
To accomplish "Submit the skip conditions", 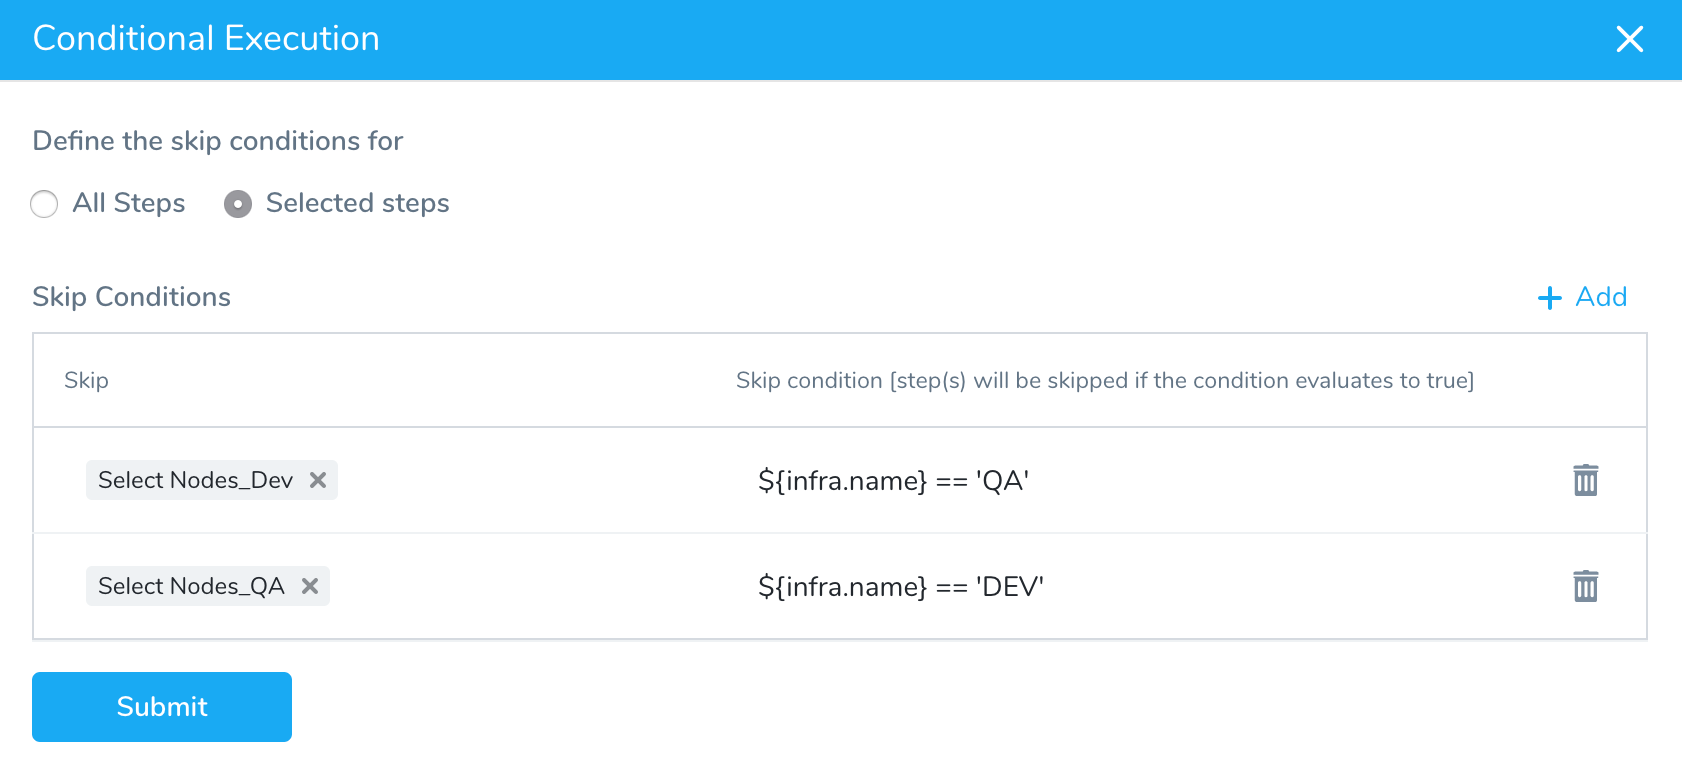I will (x=162, y=707).
